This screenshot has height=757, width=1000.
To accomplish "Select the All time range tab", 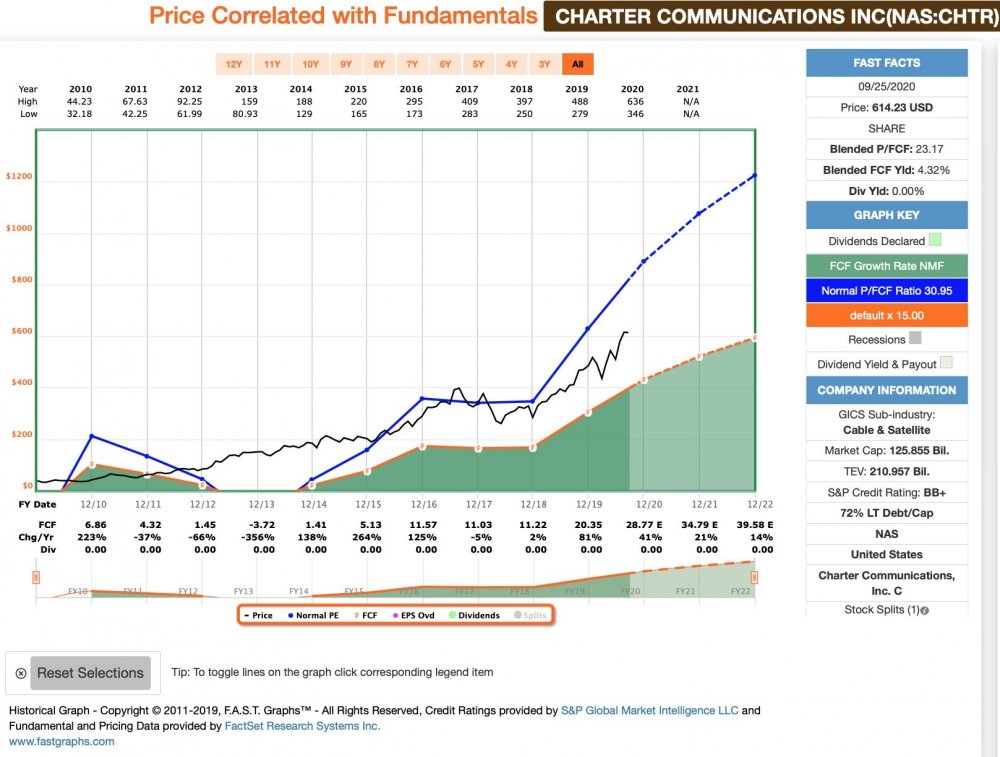I will pyautogui.click(x=577, y=64).
